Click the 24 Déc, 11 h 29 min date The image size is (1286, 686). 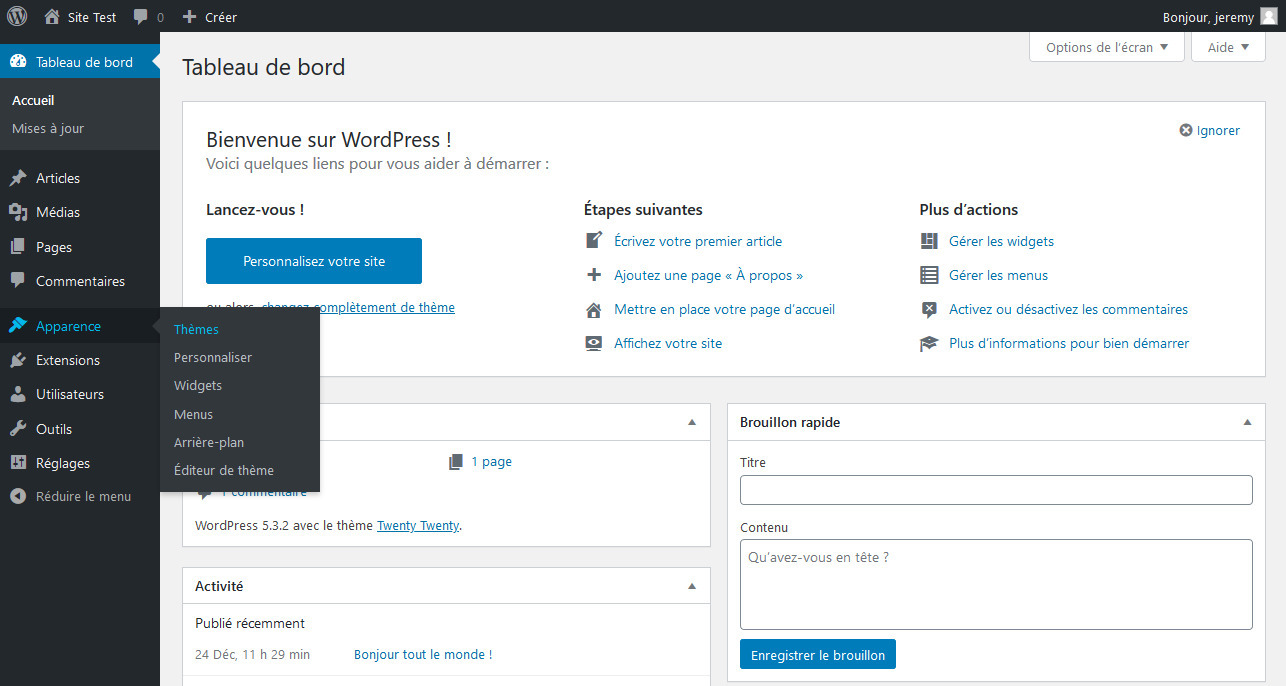252,655
